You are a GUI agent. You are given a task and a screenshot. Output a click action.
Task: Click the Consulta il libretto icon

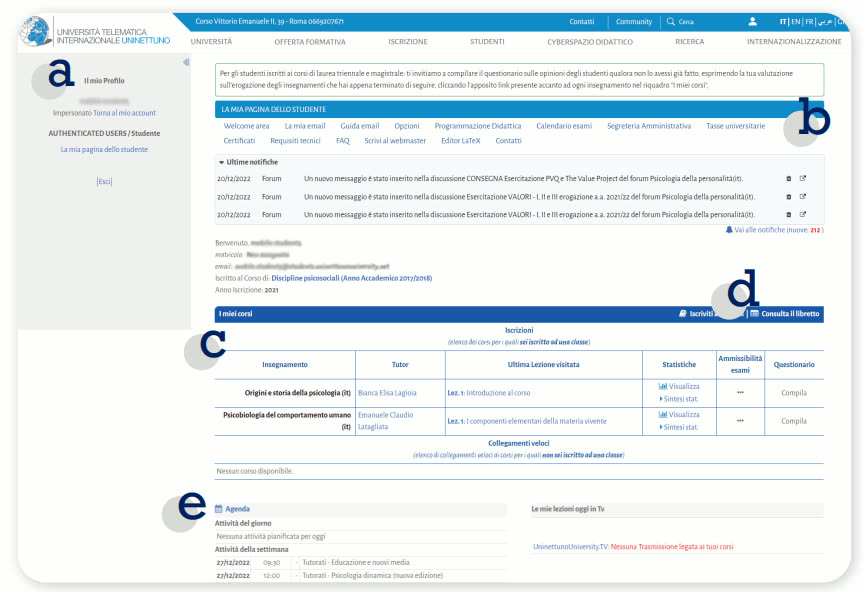click(754, 314)
